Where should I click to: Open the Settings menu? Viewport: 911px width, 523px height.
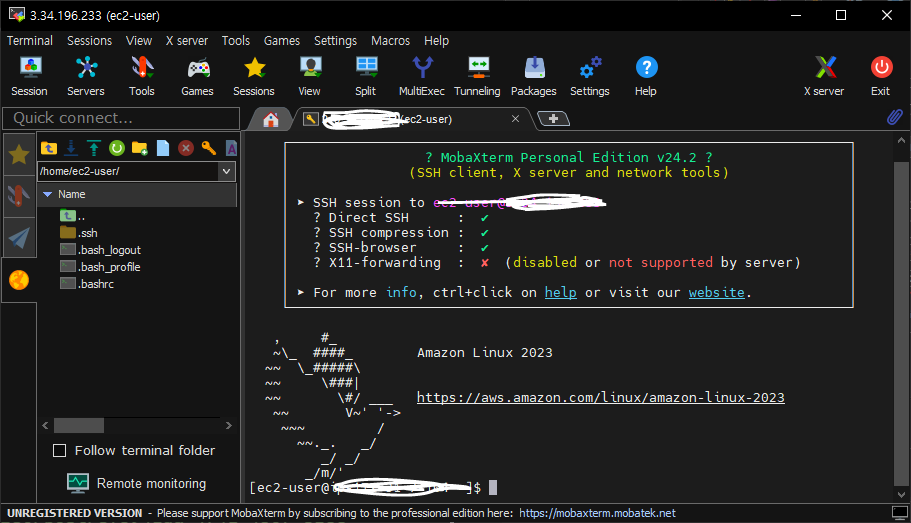[x=336, y=41]
